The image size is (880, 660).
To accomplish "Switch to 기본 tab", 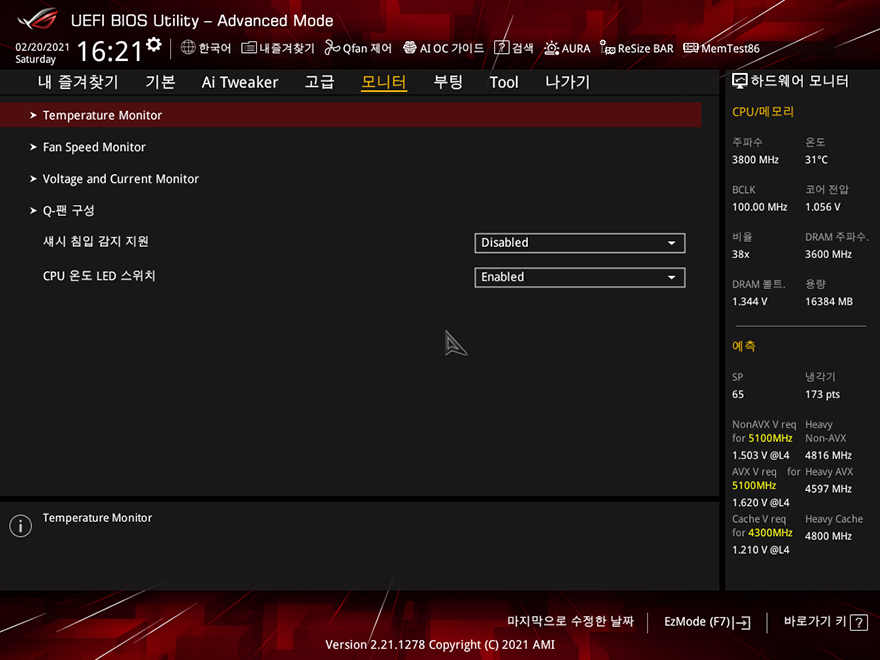I will (x=161, y=82).
